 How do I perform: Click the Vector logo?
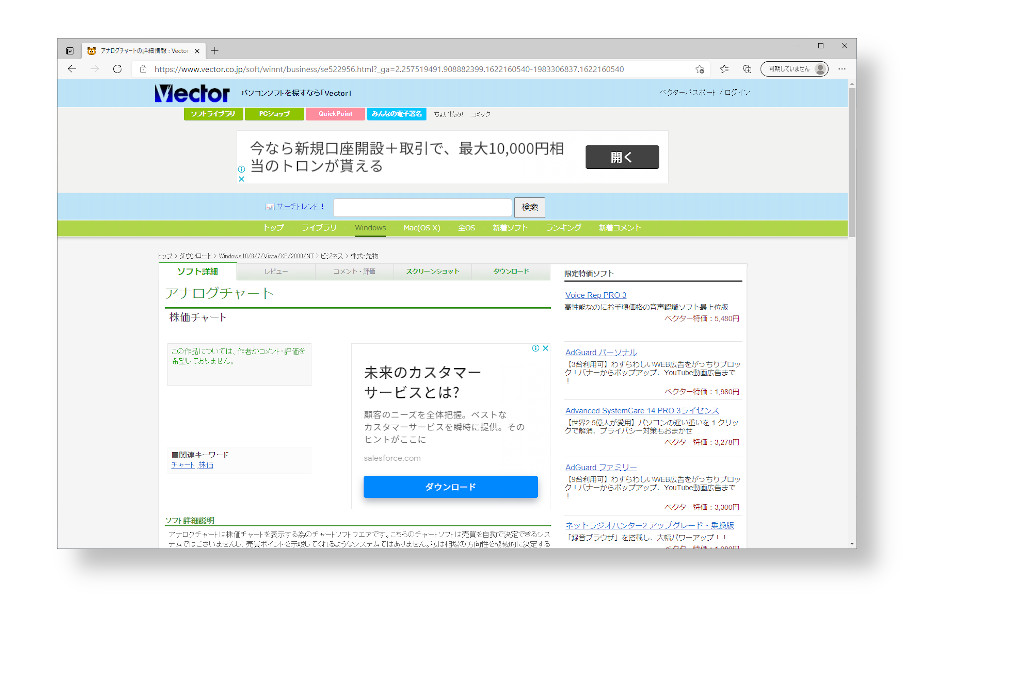point(192,93)
